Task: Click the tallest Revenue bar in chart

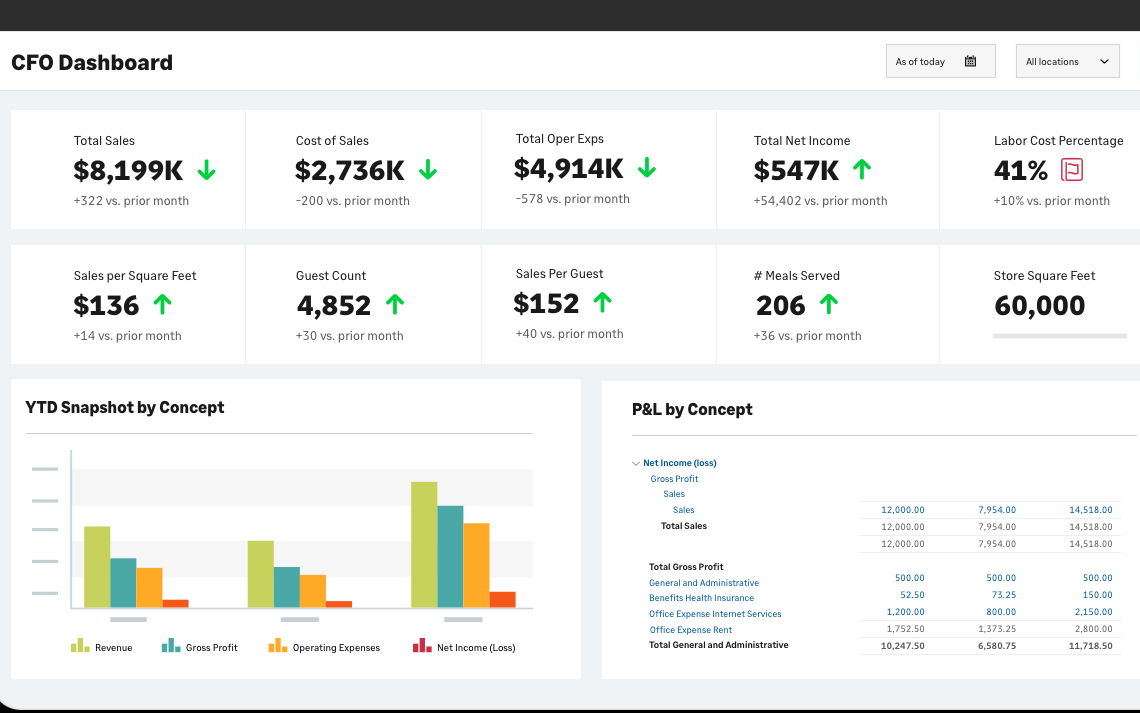Action: pos(424,544)
